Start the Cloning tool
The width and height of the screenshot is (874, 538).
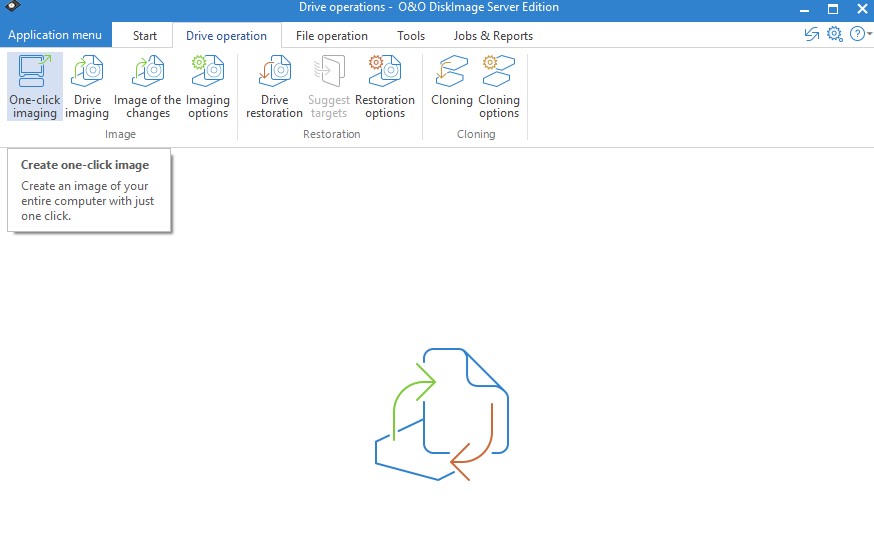point(451,86)
